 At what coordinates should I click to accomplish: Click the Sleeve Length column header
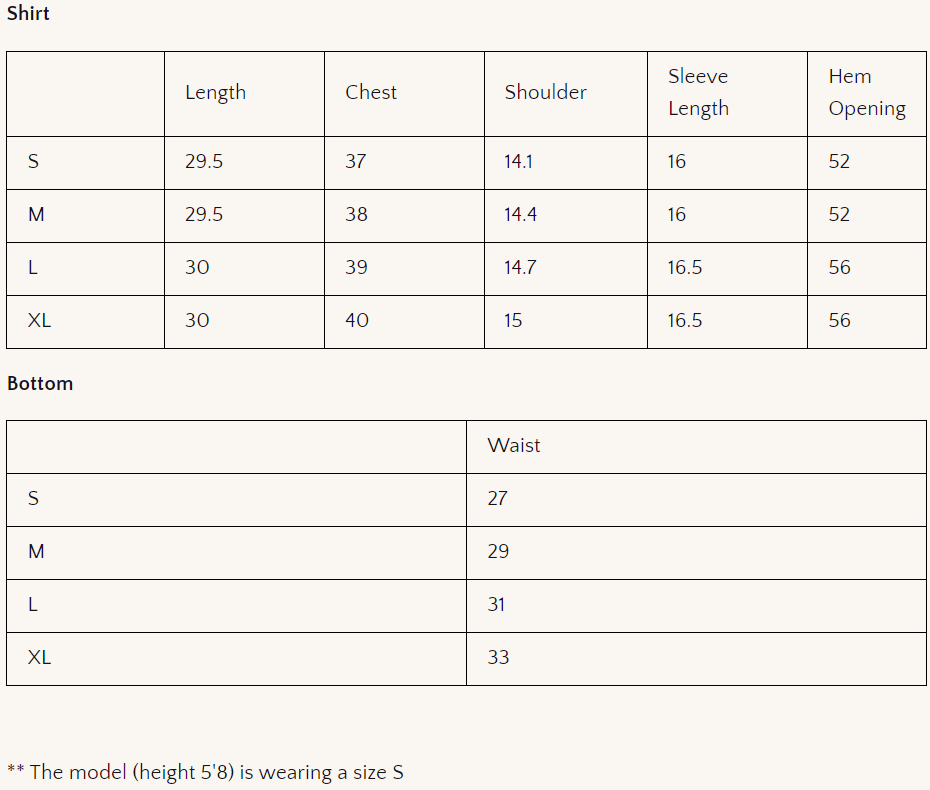coord(698,92)
